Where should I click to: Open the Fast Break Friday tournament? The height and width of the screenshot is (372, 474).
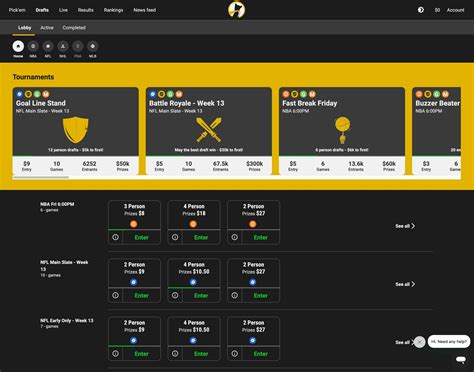coord(342,131)
